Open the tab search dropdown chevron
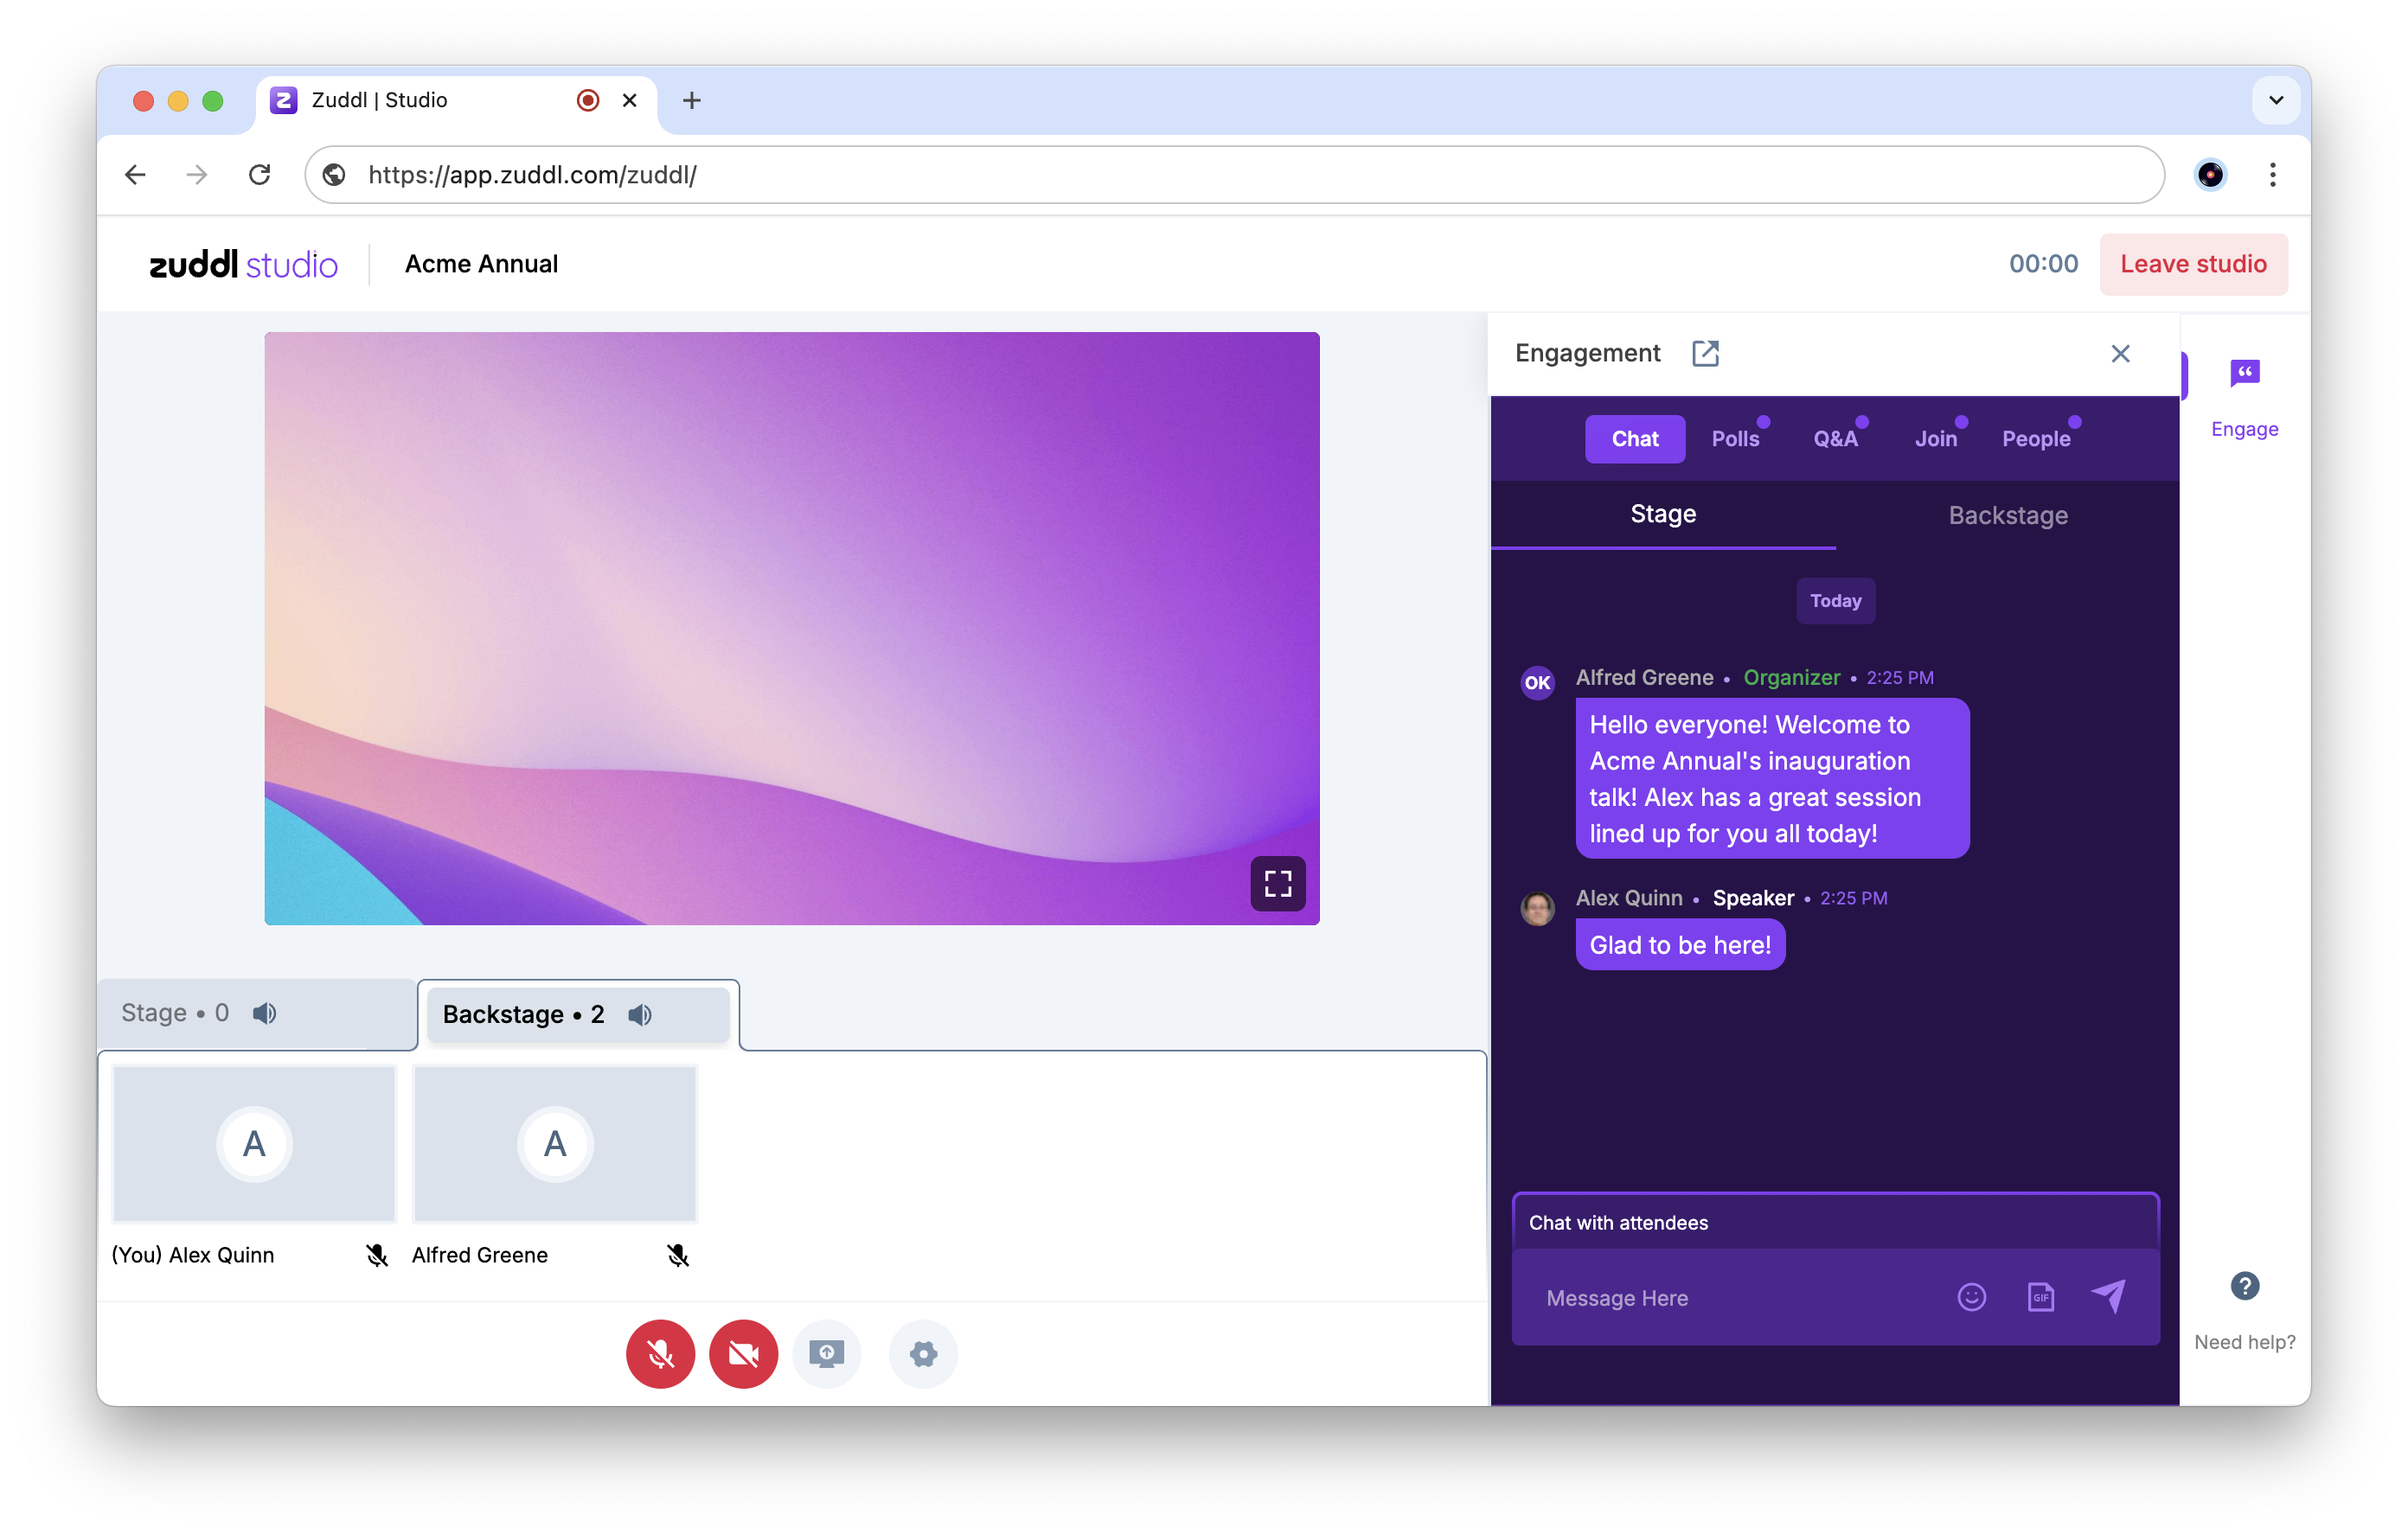The height and width of the screenshot is (1534, 2408). pyautogui.click(x=2276, y=100)
